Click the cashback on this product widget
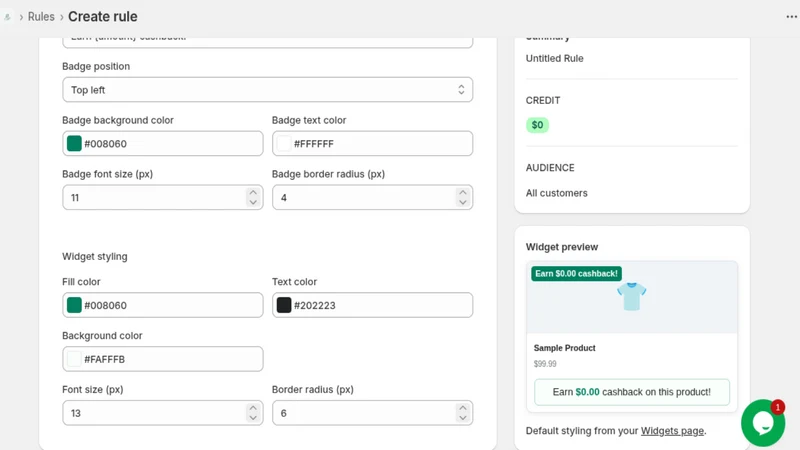Screen dimensions: 800x450 (632, 392)
